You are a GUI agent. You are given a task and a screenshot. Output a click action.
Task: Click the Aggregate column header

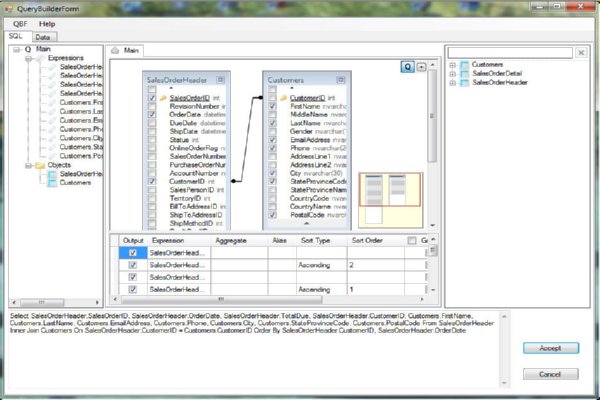coord(239,240)
